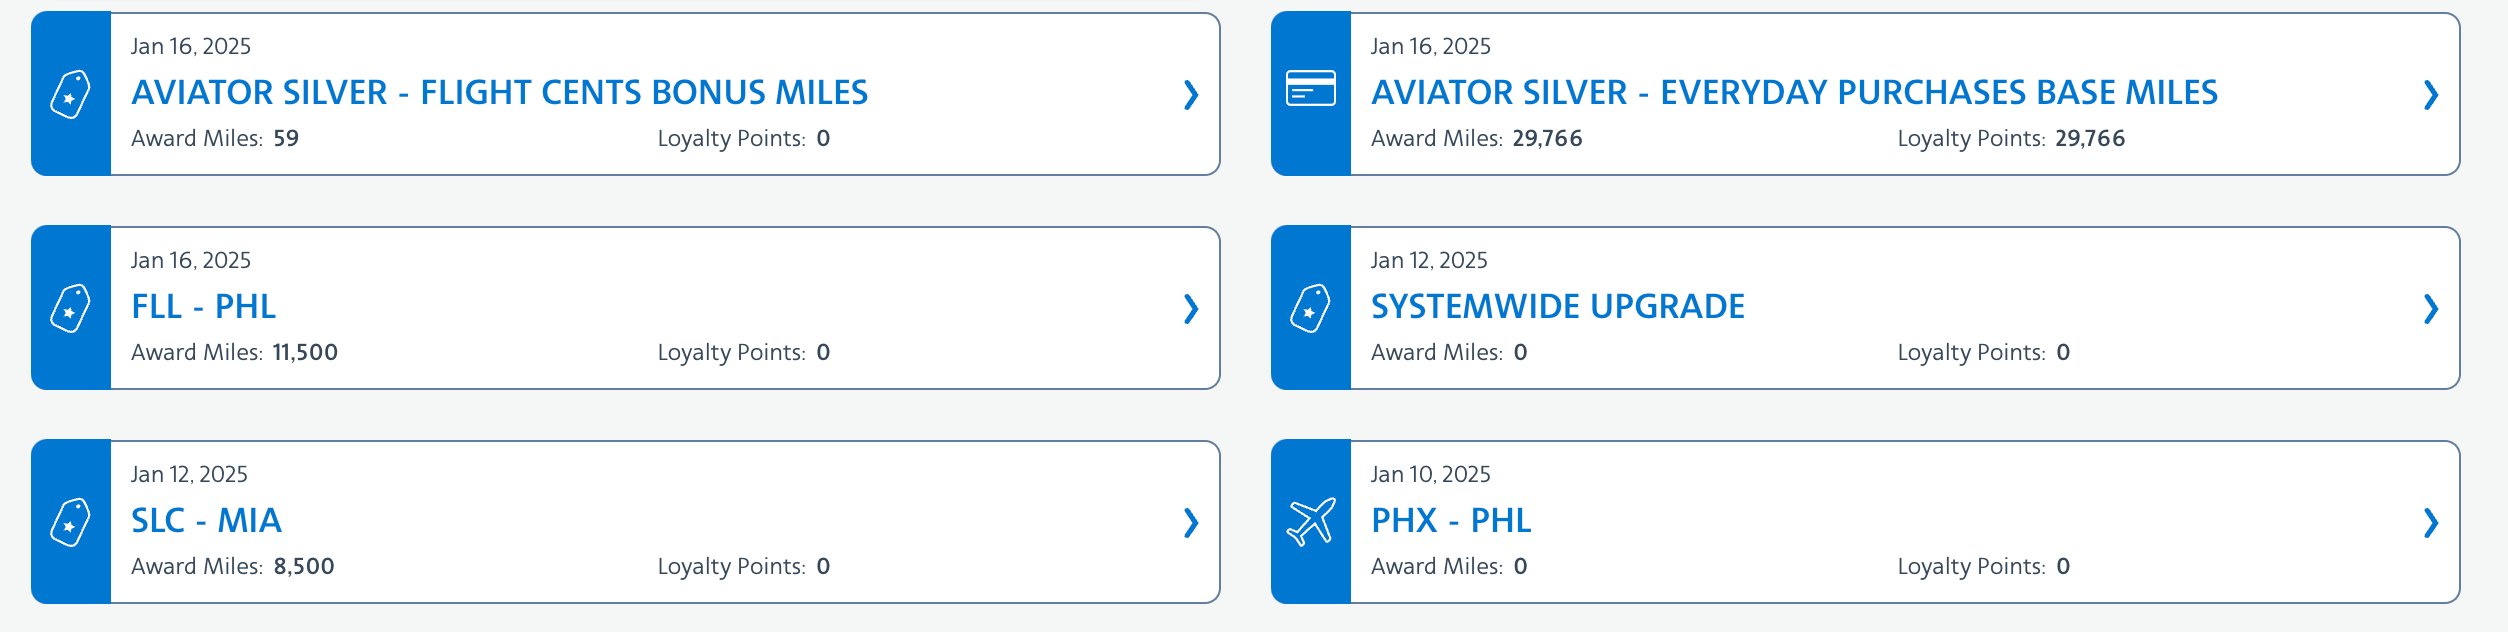Open the PHX - PHL flight title
This screenshot has height=632, width=2508.
1450,521
